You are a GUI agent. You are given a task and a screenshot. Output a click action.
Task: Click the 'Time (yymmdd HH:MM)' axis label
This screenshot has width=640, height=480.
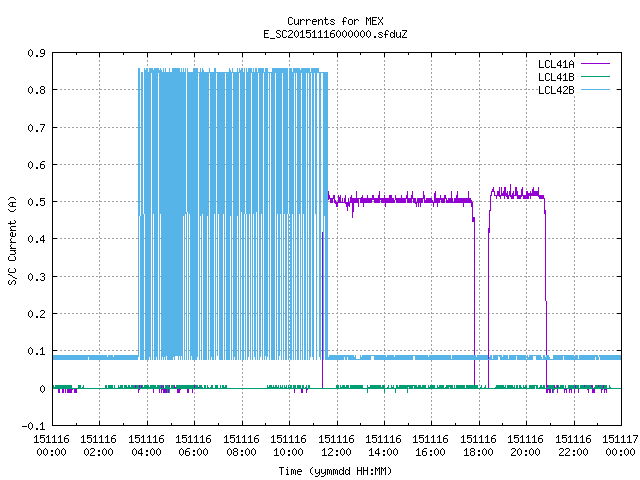click(x=335, y=471)
